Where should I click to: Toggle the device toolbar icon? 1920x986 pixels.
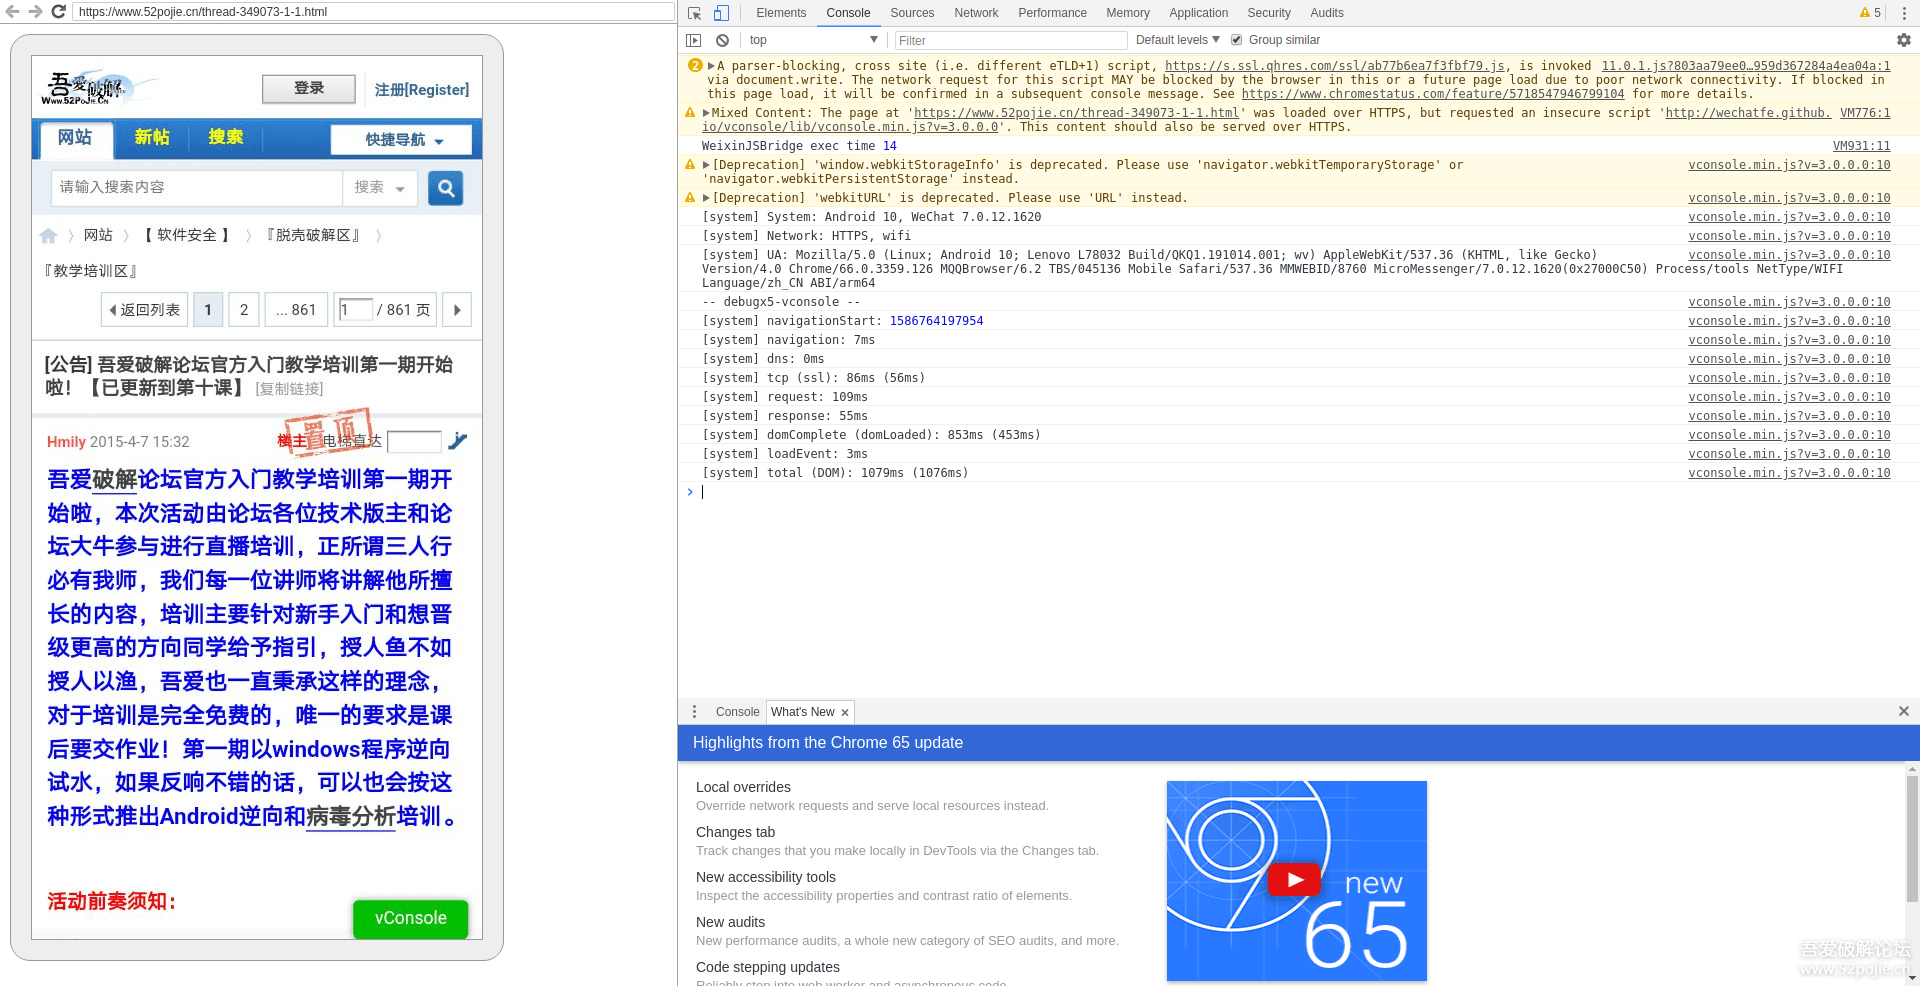(x=721, y=13)
